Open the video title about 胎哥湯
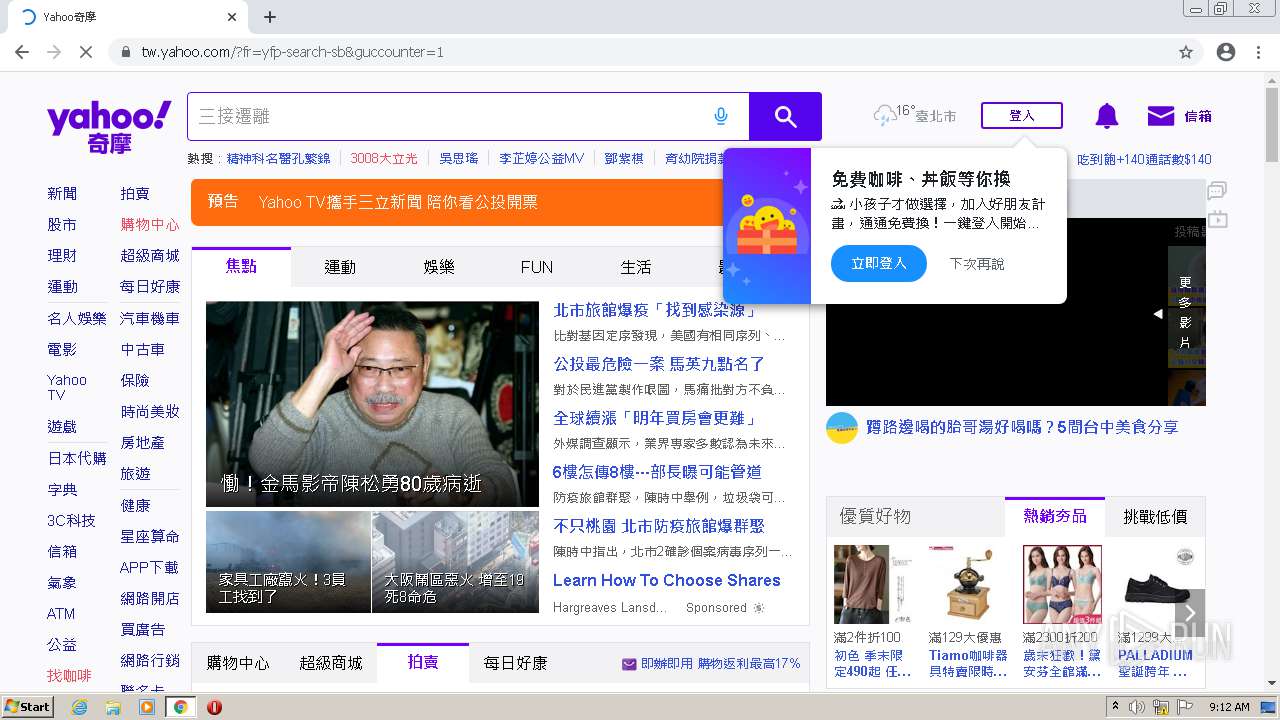The height and width of the screenshot is (720, 1280). [1020, 427]
